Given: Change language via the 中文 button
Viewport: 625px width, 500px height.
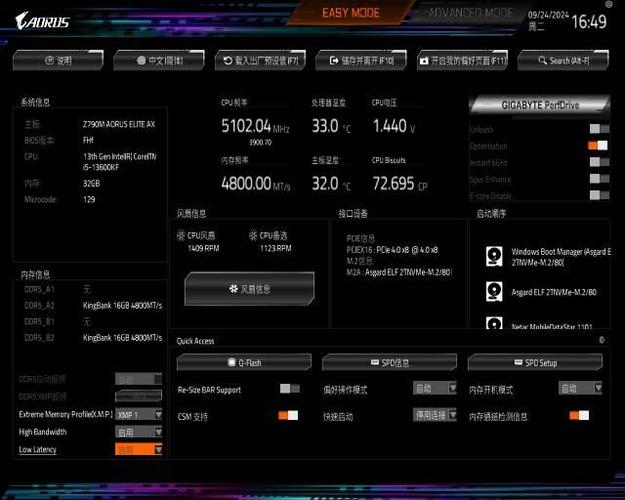Looking at the screenshot, I should 159,61.
